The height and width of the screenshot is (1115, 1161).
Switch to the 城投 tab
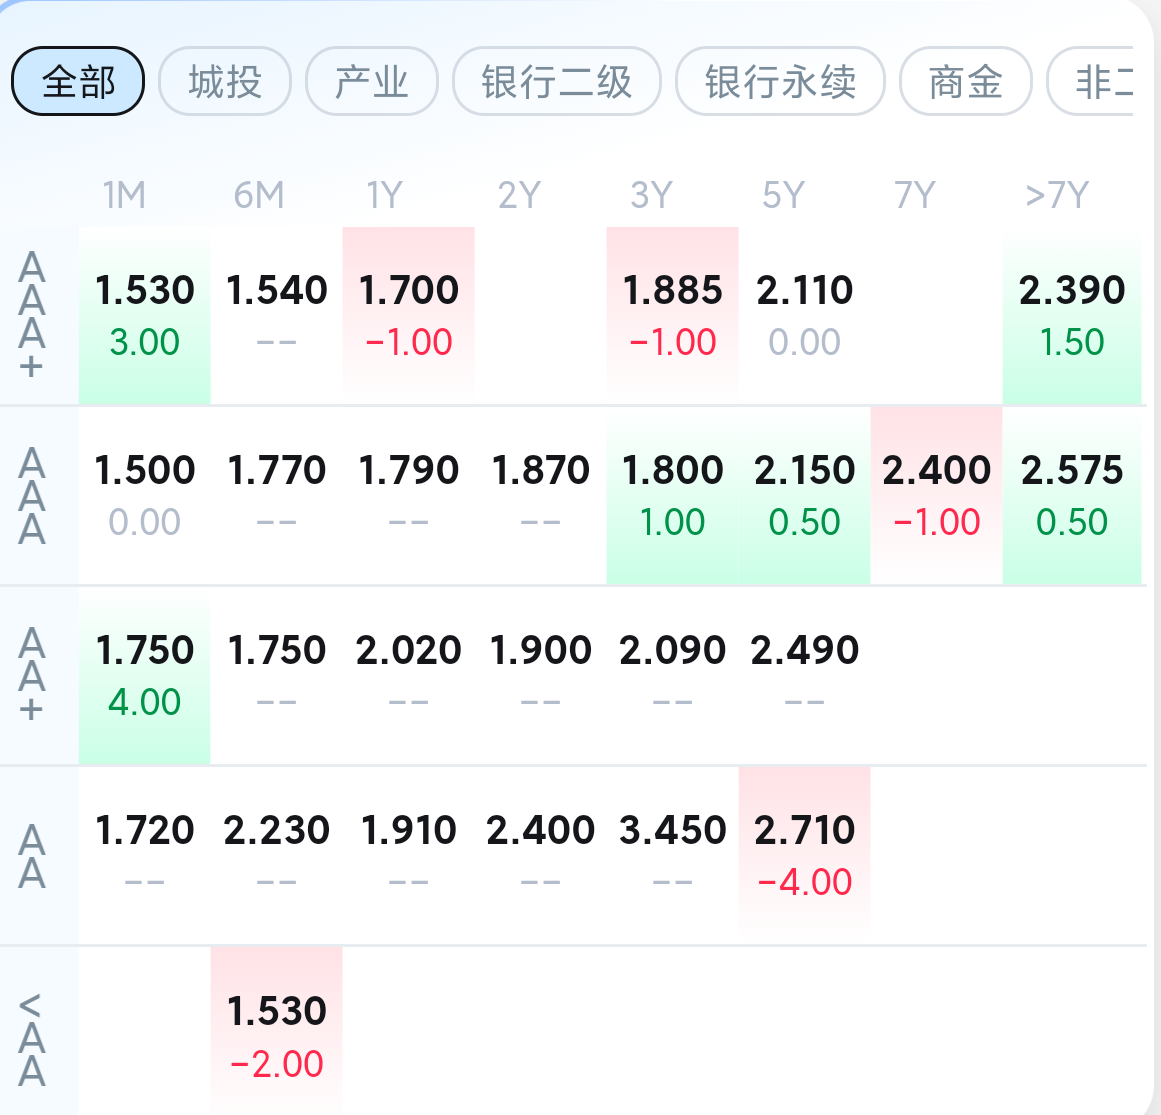point(225,81)
